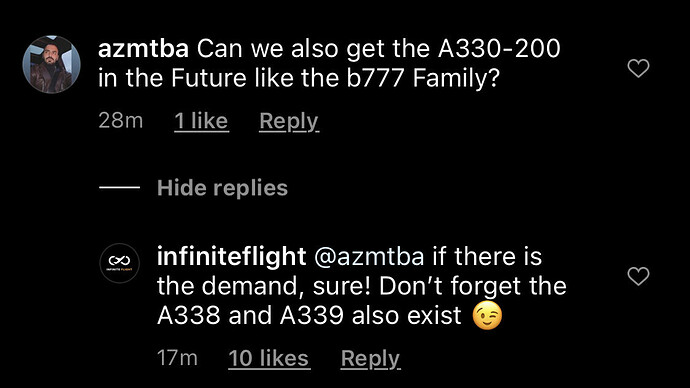
Task: Open the azmtba username link
Action: tap(143, 48)
